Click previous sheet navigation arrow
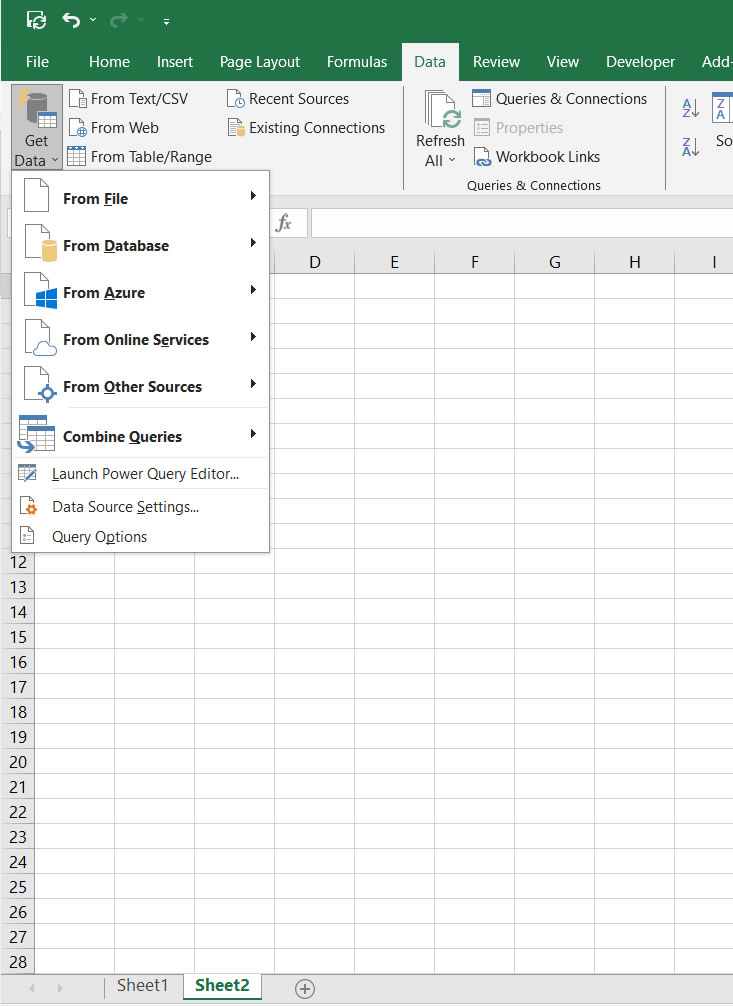Viewport: 733px width, 1006px height. 31,989
